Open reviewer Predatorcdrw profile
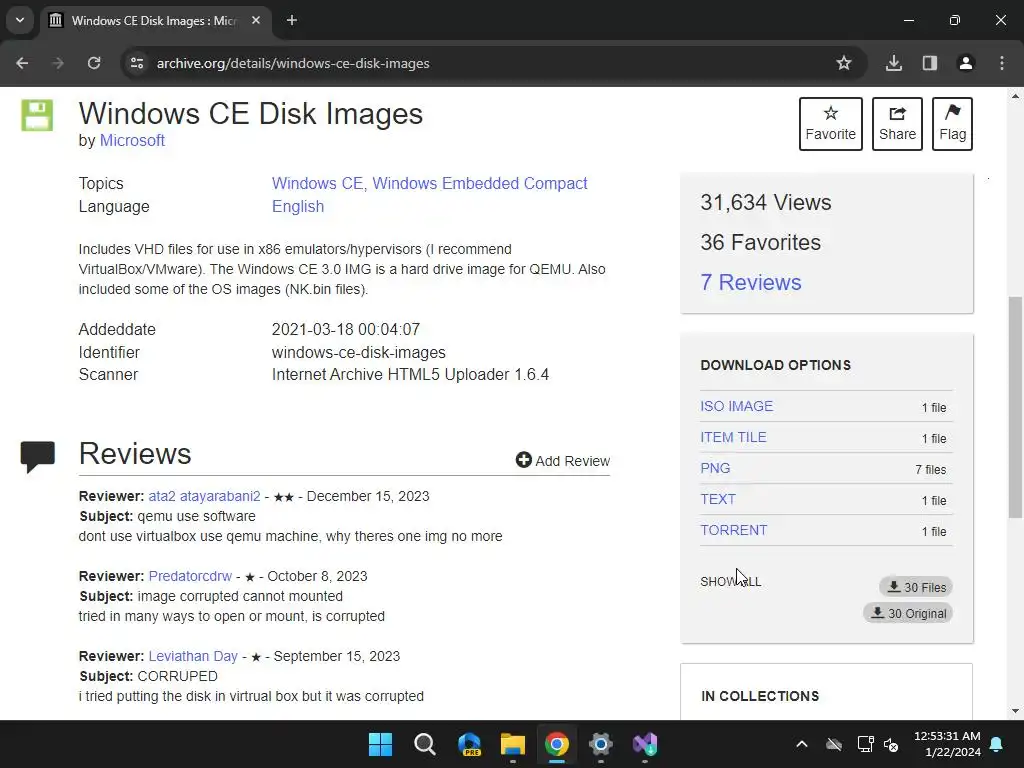This screenshot has height=768, width=1024. 190,576
